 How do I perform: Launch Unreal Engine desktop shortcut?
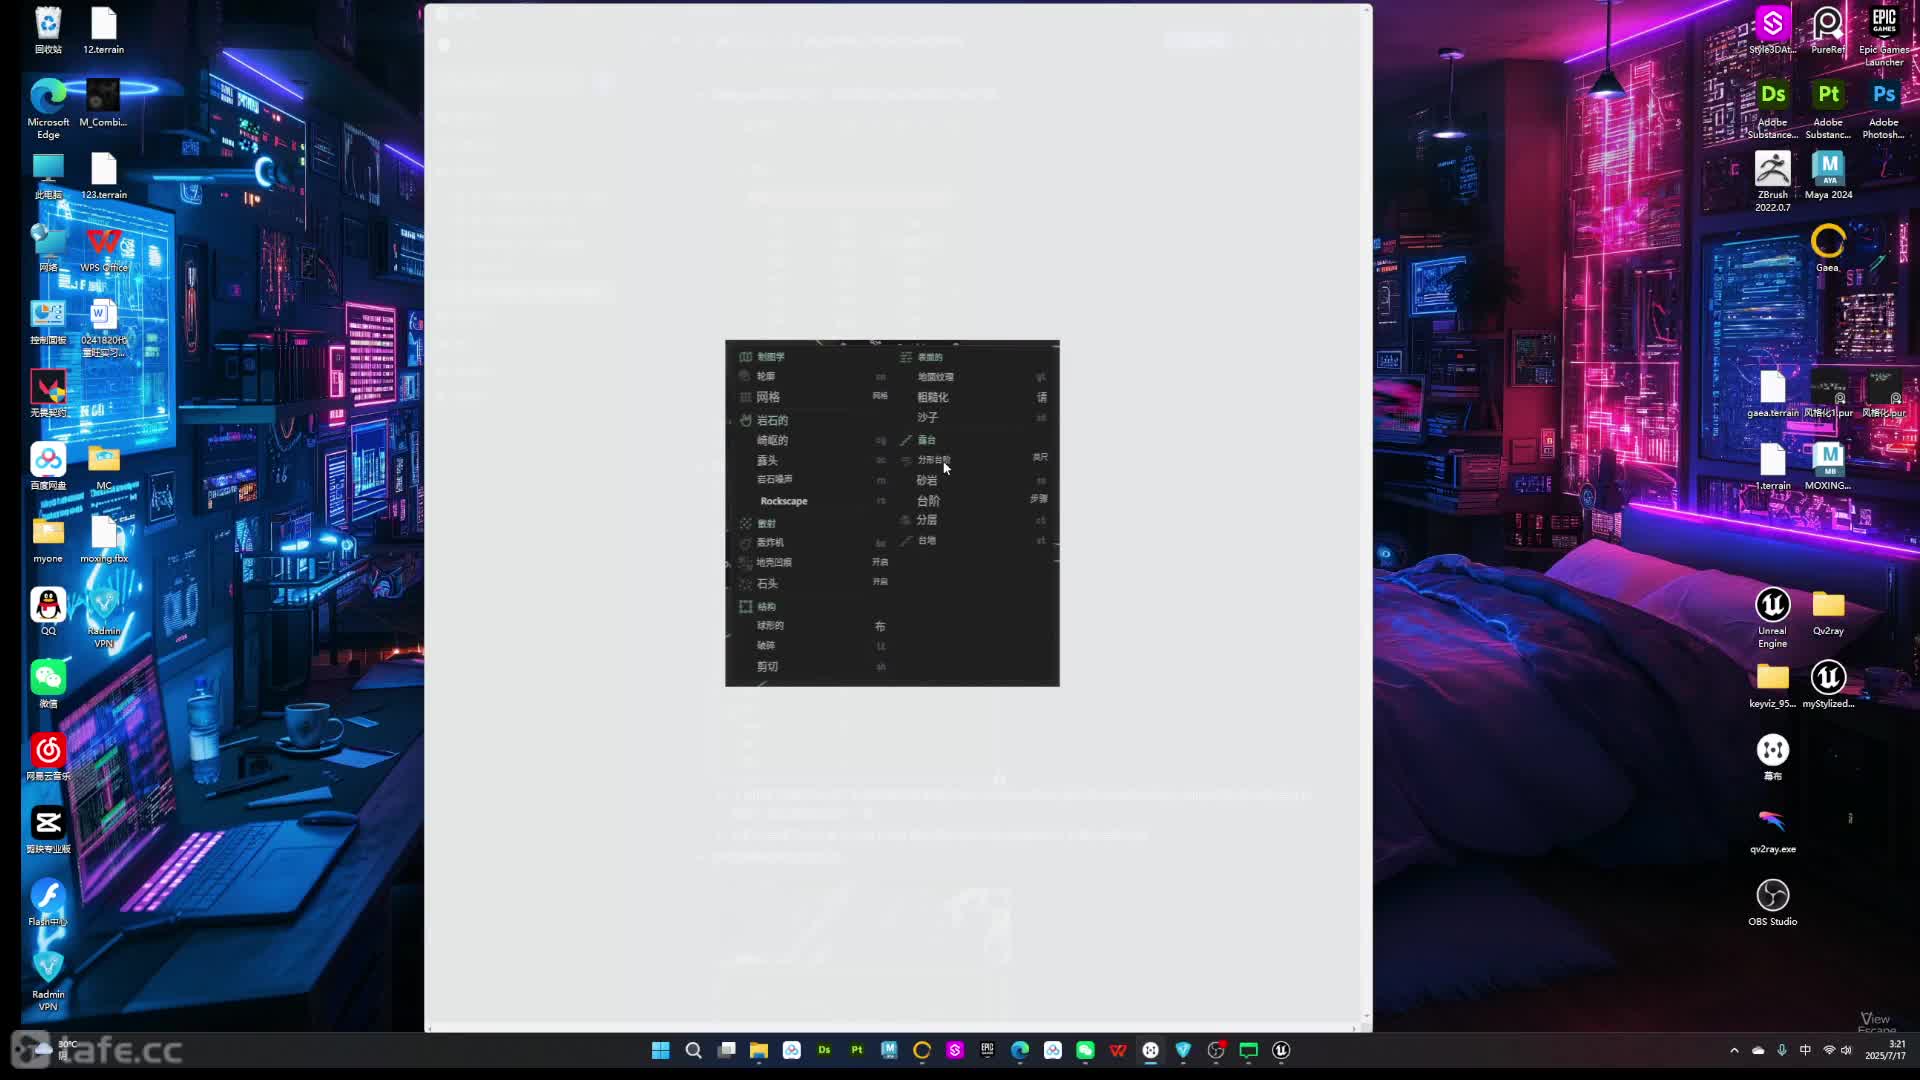(x=1773, y=617)
